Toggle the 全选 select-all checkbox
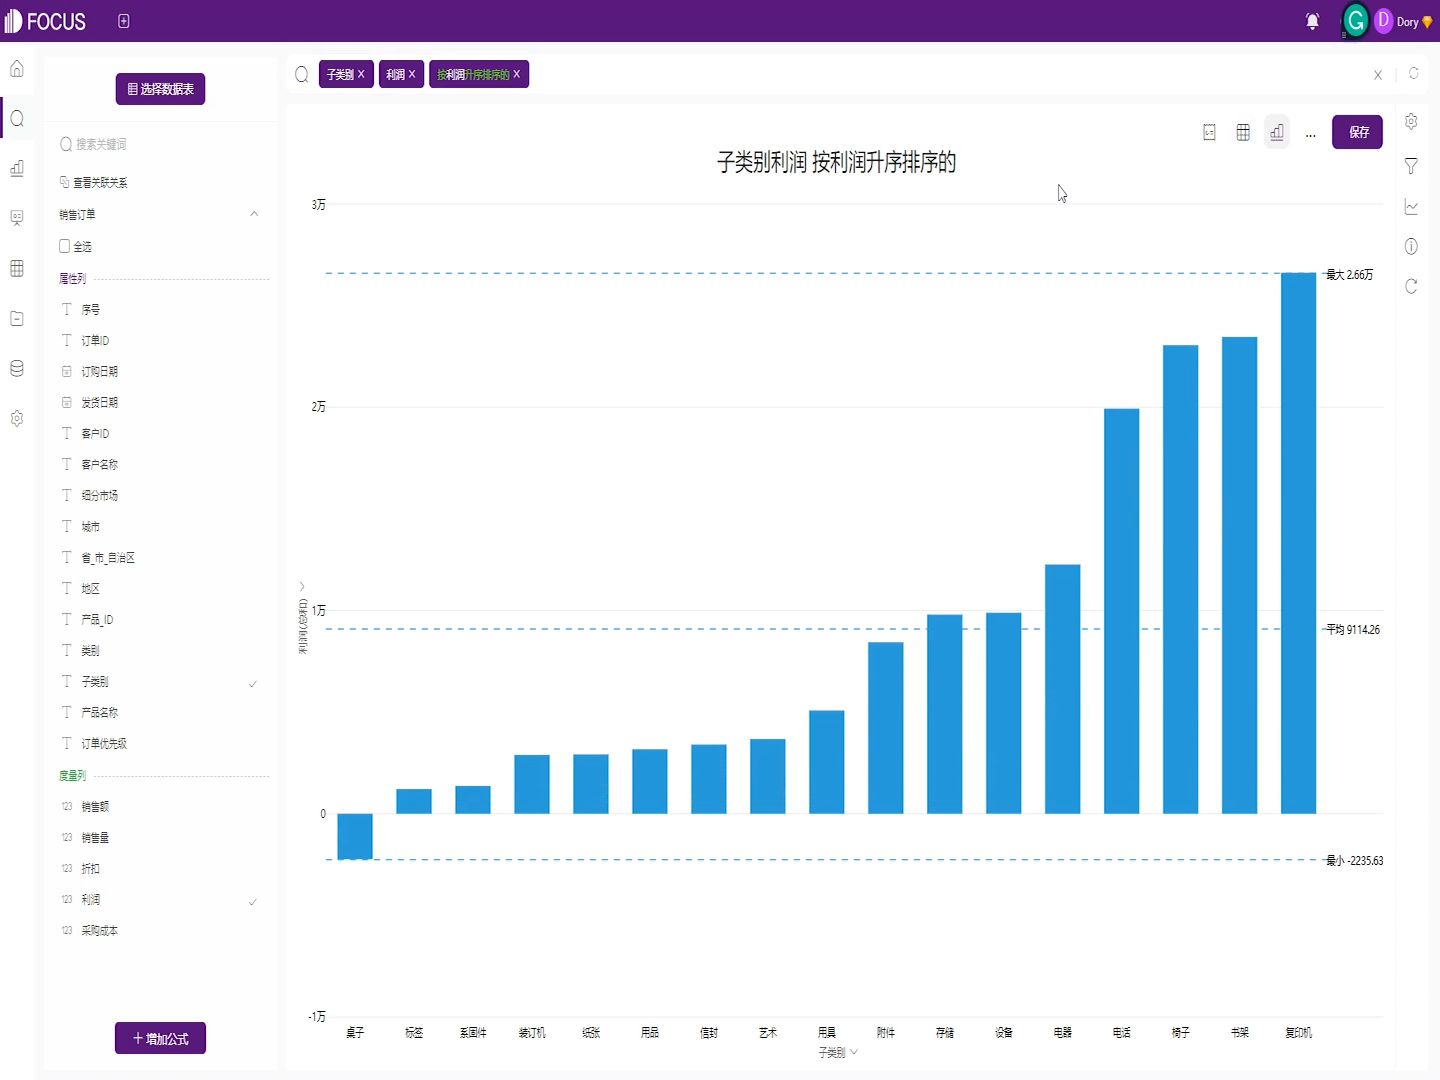The image size is (1440, 1080). click(x=65, y=246)
